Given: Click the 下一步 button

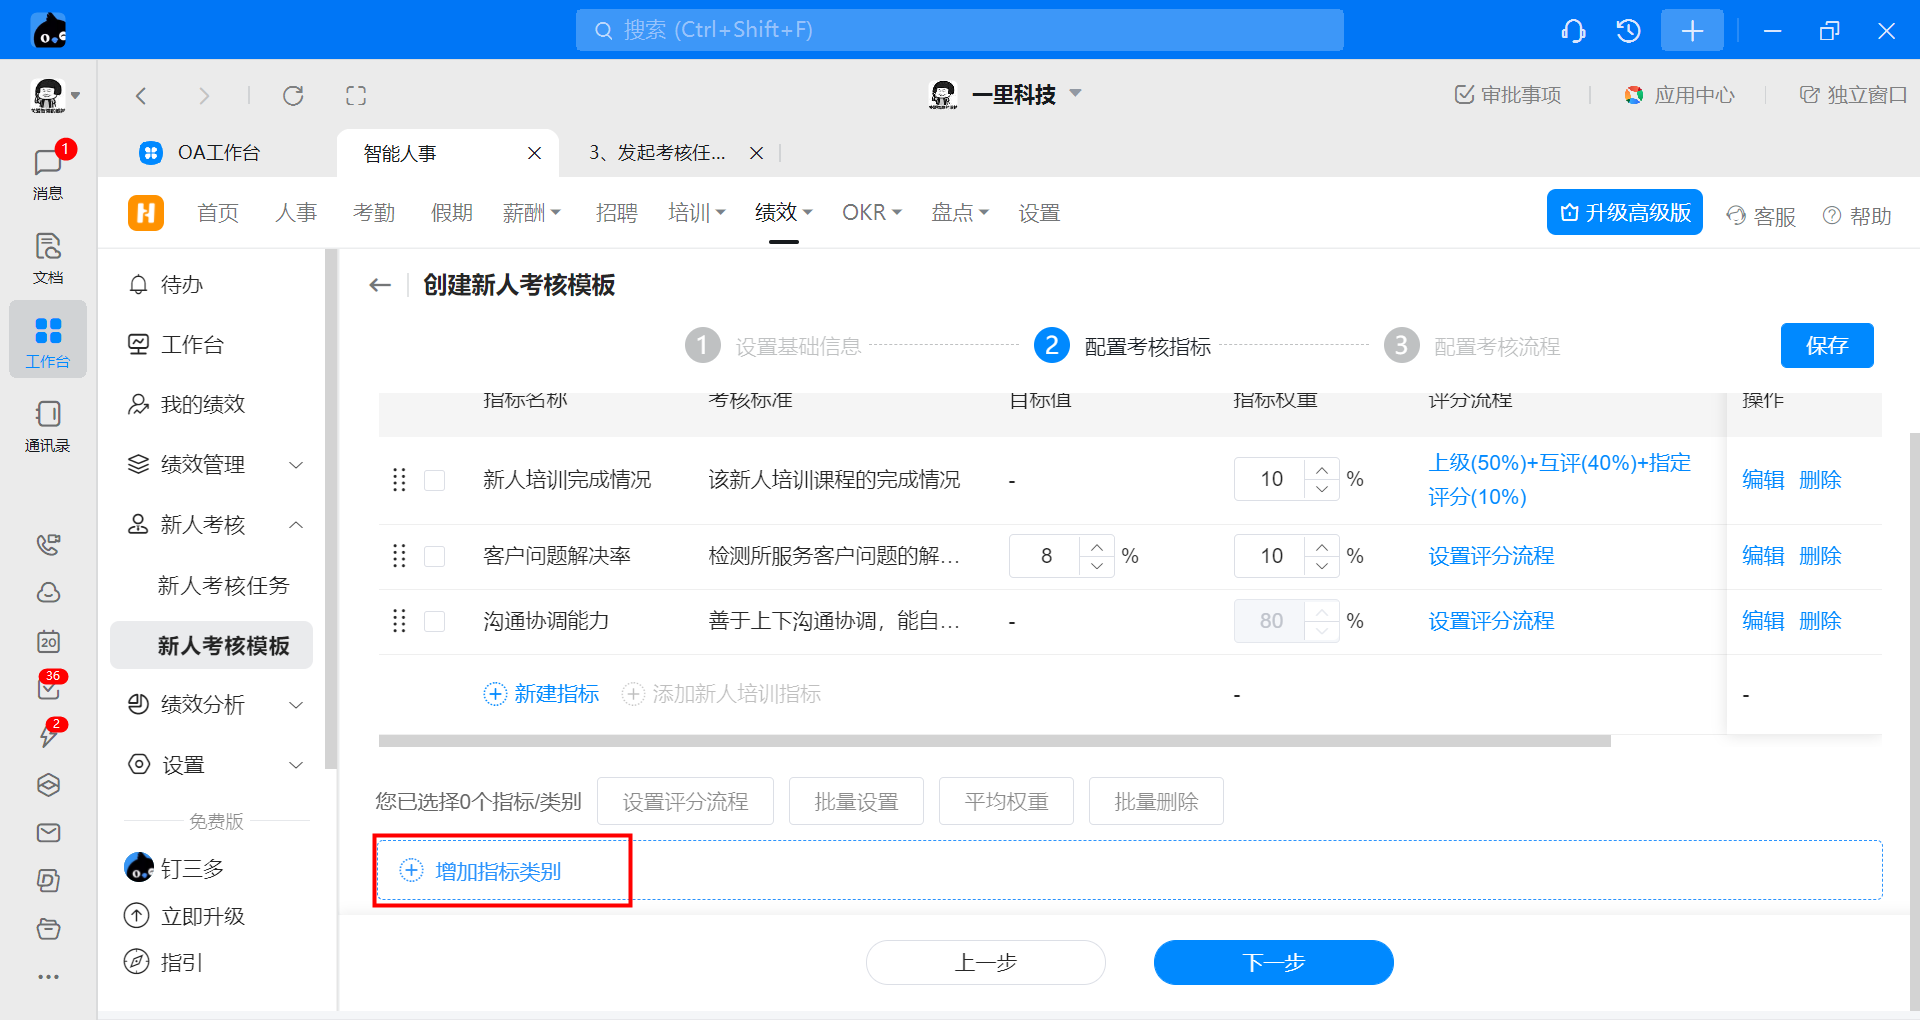Looking at the screenshot, I should coord(1273,962).
